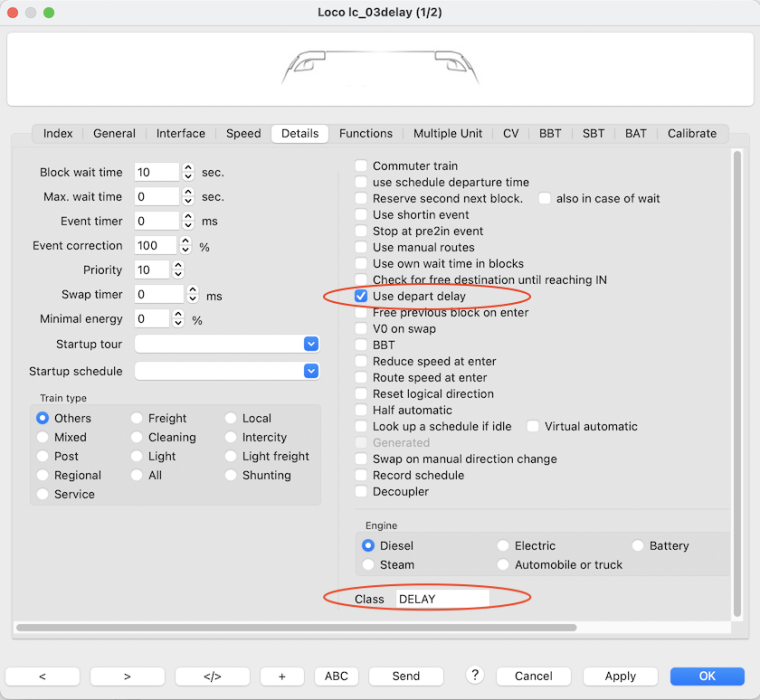Click the help question mark icon
This screenshot has height=700, width=760.
pos(475,675)
